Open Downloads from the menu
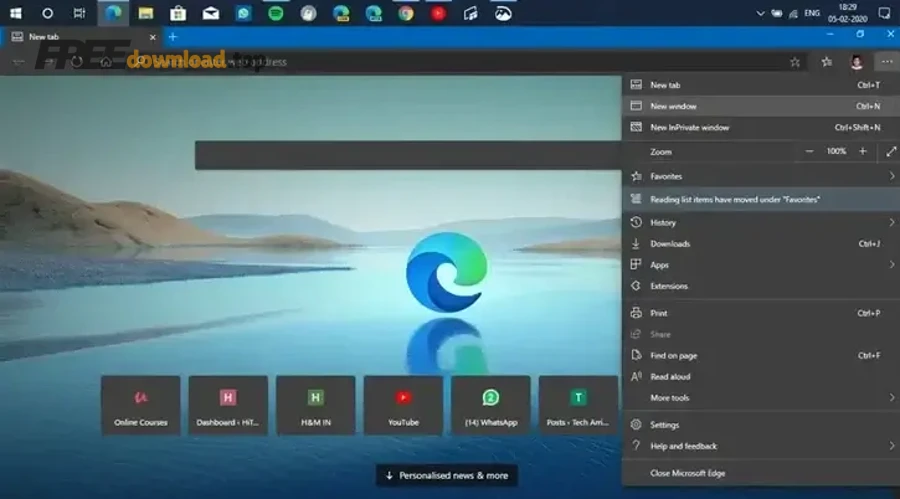Screen dimensions: 900x499 (x=761, y=243)
